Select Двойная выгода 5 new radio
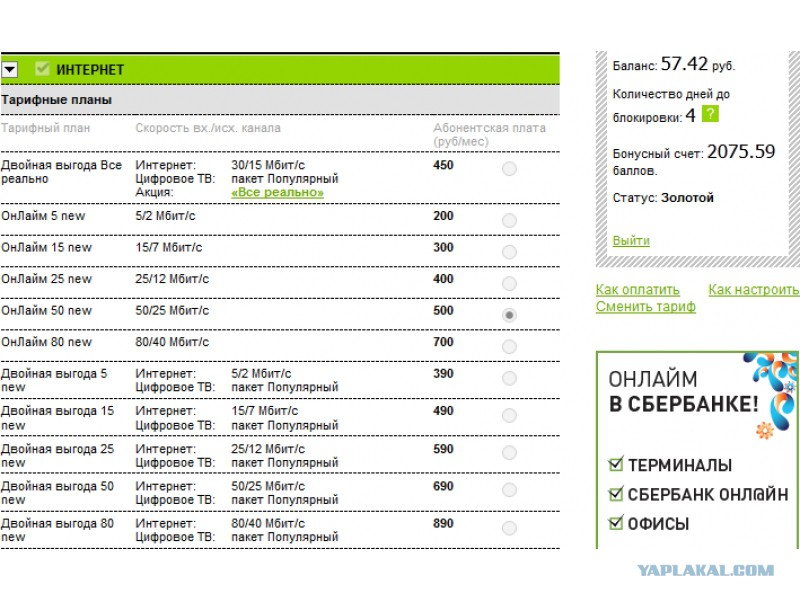 (509, 378)
